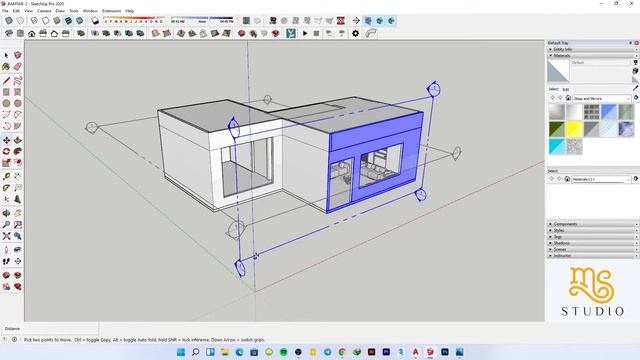Open the Camera menu
Image resolution: width=640 pixels, height=360 pixels.
pos(44,11)
